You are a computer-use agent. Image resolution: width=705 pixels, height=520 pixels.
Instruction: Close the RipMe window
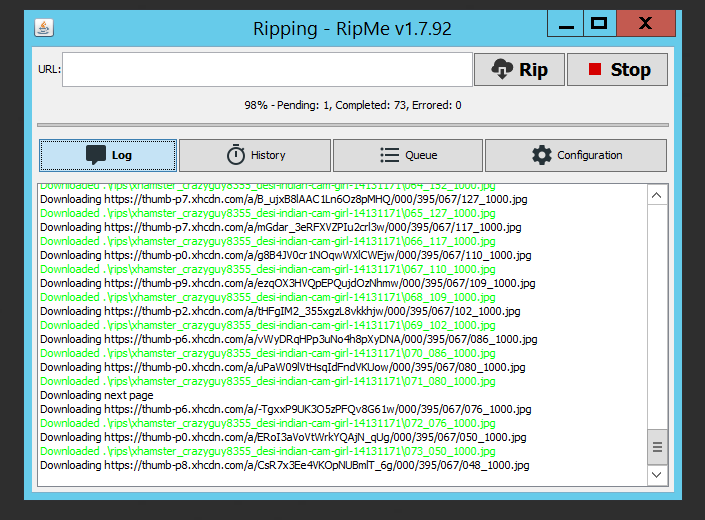click(x=646, y=23)
